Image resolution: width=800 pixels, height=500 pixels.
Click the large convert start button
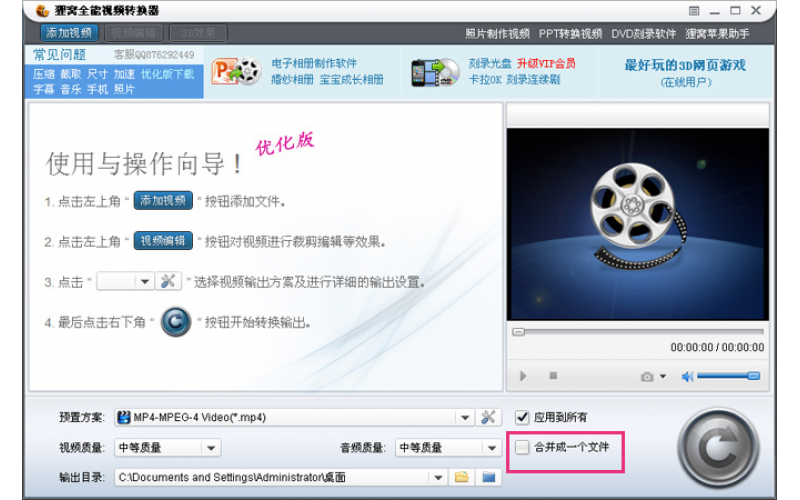click(x=717, y=447)
